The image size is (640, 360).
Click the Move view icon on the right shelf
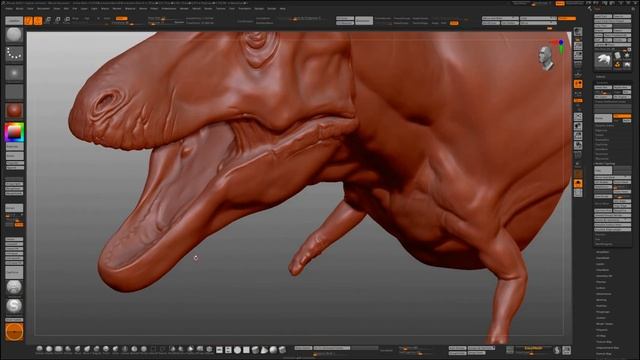578,126
